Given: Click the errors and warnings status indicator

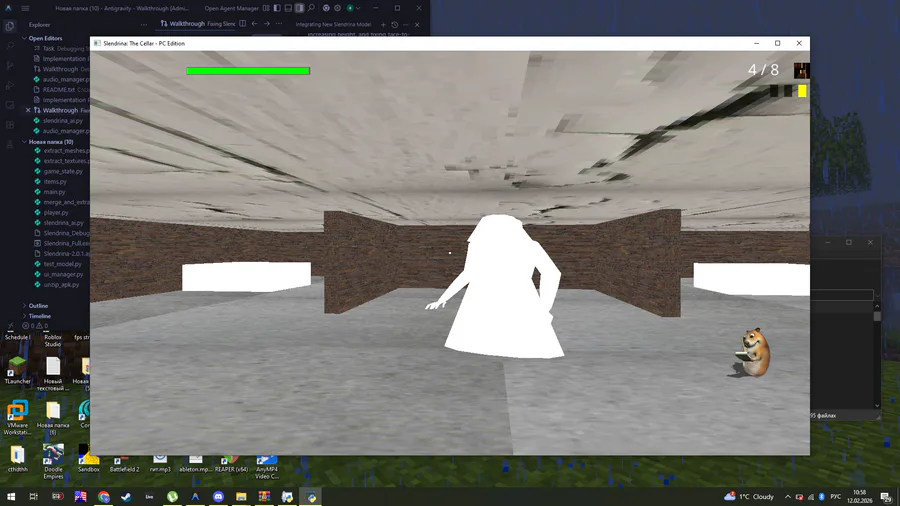Looking at the screenshot, I should click(35, 326).
